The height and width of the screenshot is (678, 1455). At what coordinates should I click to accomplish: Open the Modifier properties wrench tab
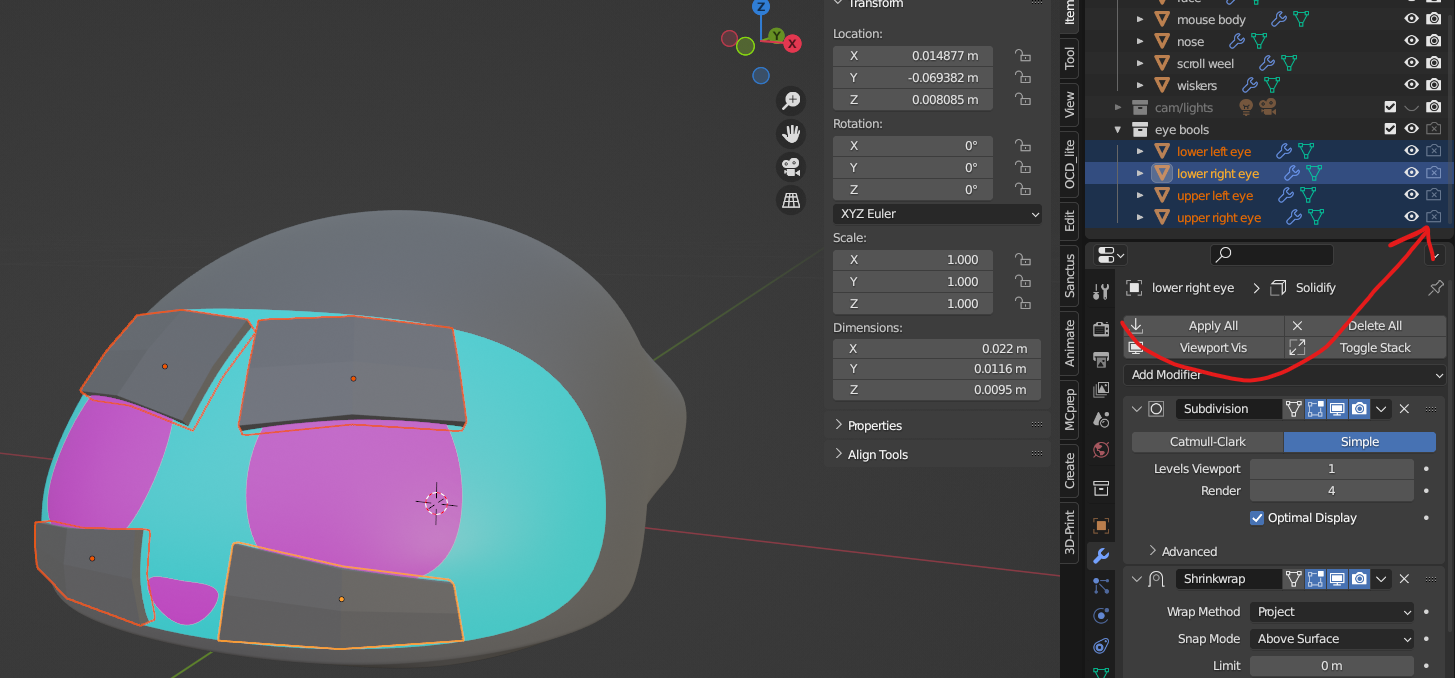[1101, 555]
